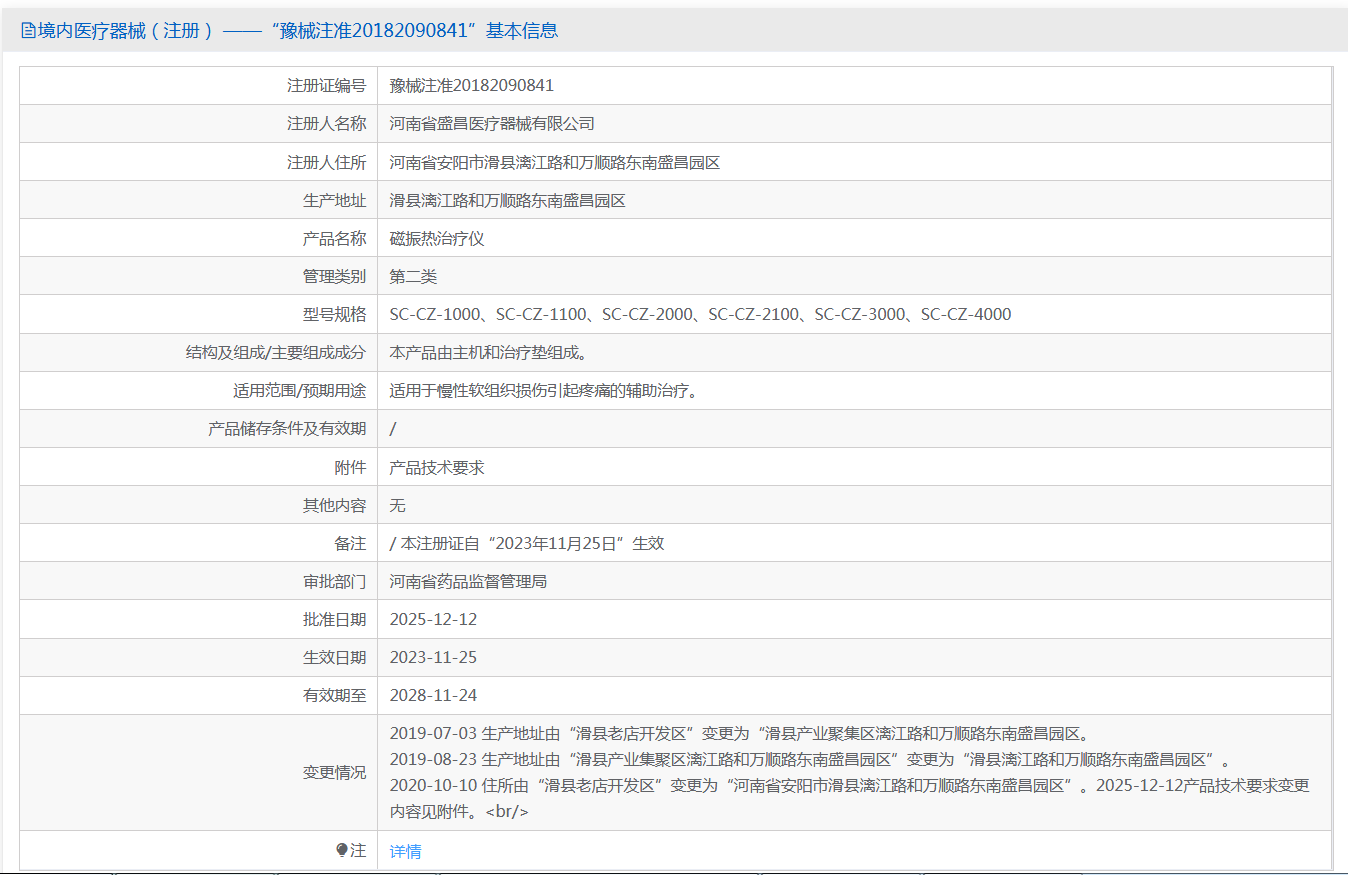Click the 产品储存条件及有效期 label
Screen dimensions: 1348x875
point(287,429)
